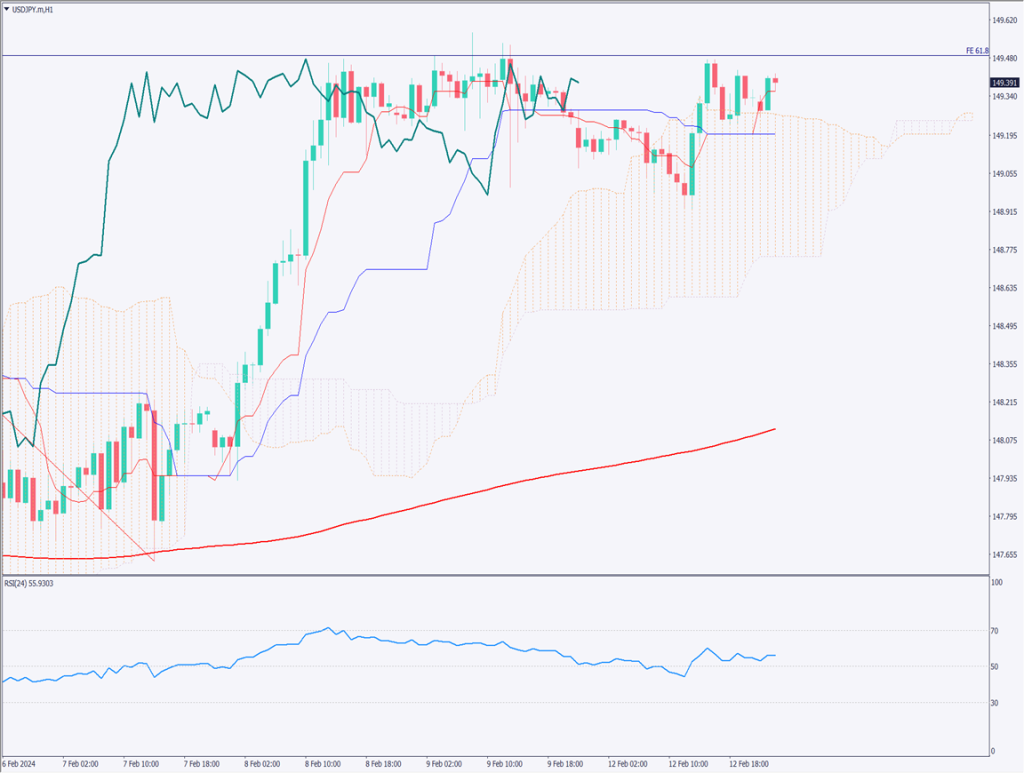Click the 7 Feb 02:00 time label

[78, 764]
